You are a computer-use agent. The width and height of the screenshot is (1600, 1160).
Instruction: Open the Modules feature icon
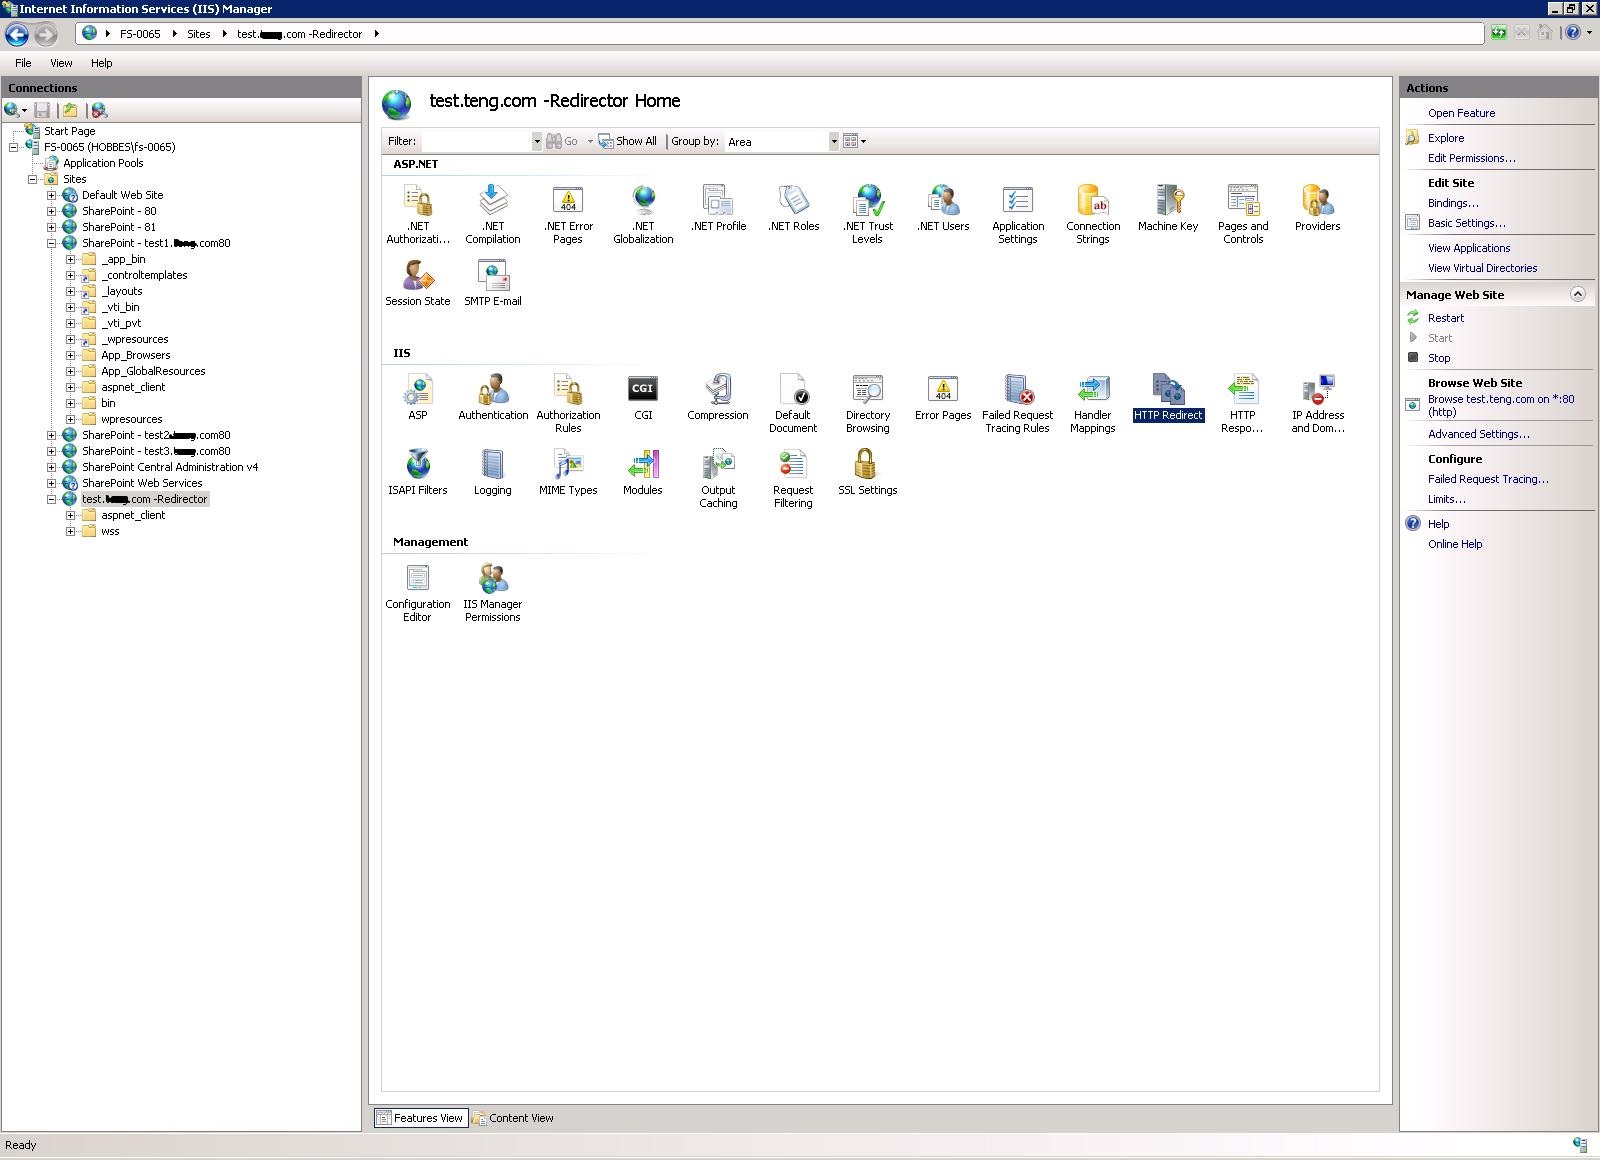(x=643, y=471)
